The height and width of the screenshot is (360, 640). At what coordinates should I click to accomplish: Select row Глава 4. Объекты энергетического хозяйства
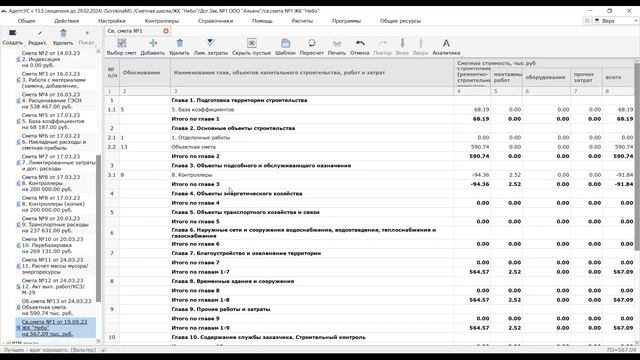pos(369,193)
